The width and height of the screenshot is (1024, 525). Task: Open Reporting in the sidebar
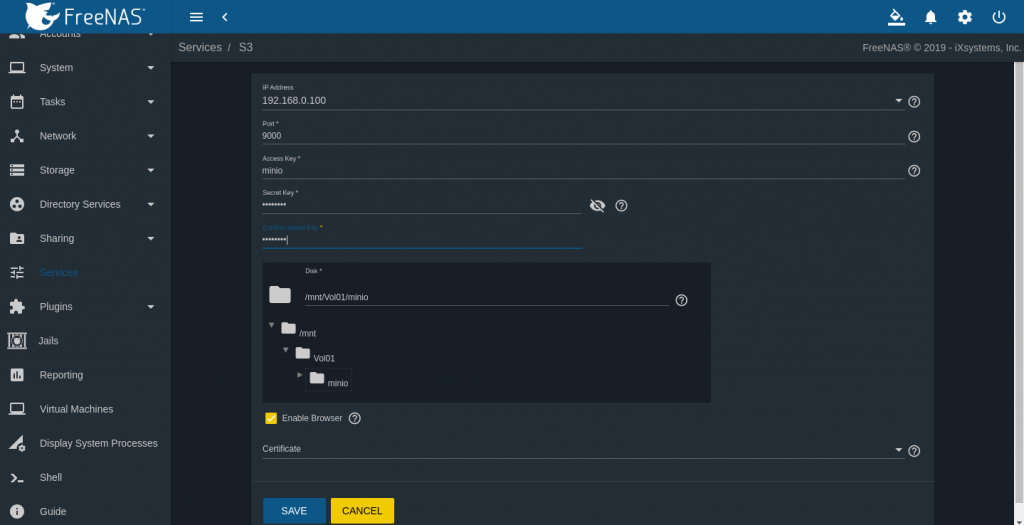tap(61, 375)
